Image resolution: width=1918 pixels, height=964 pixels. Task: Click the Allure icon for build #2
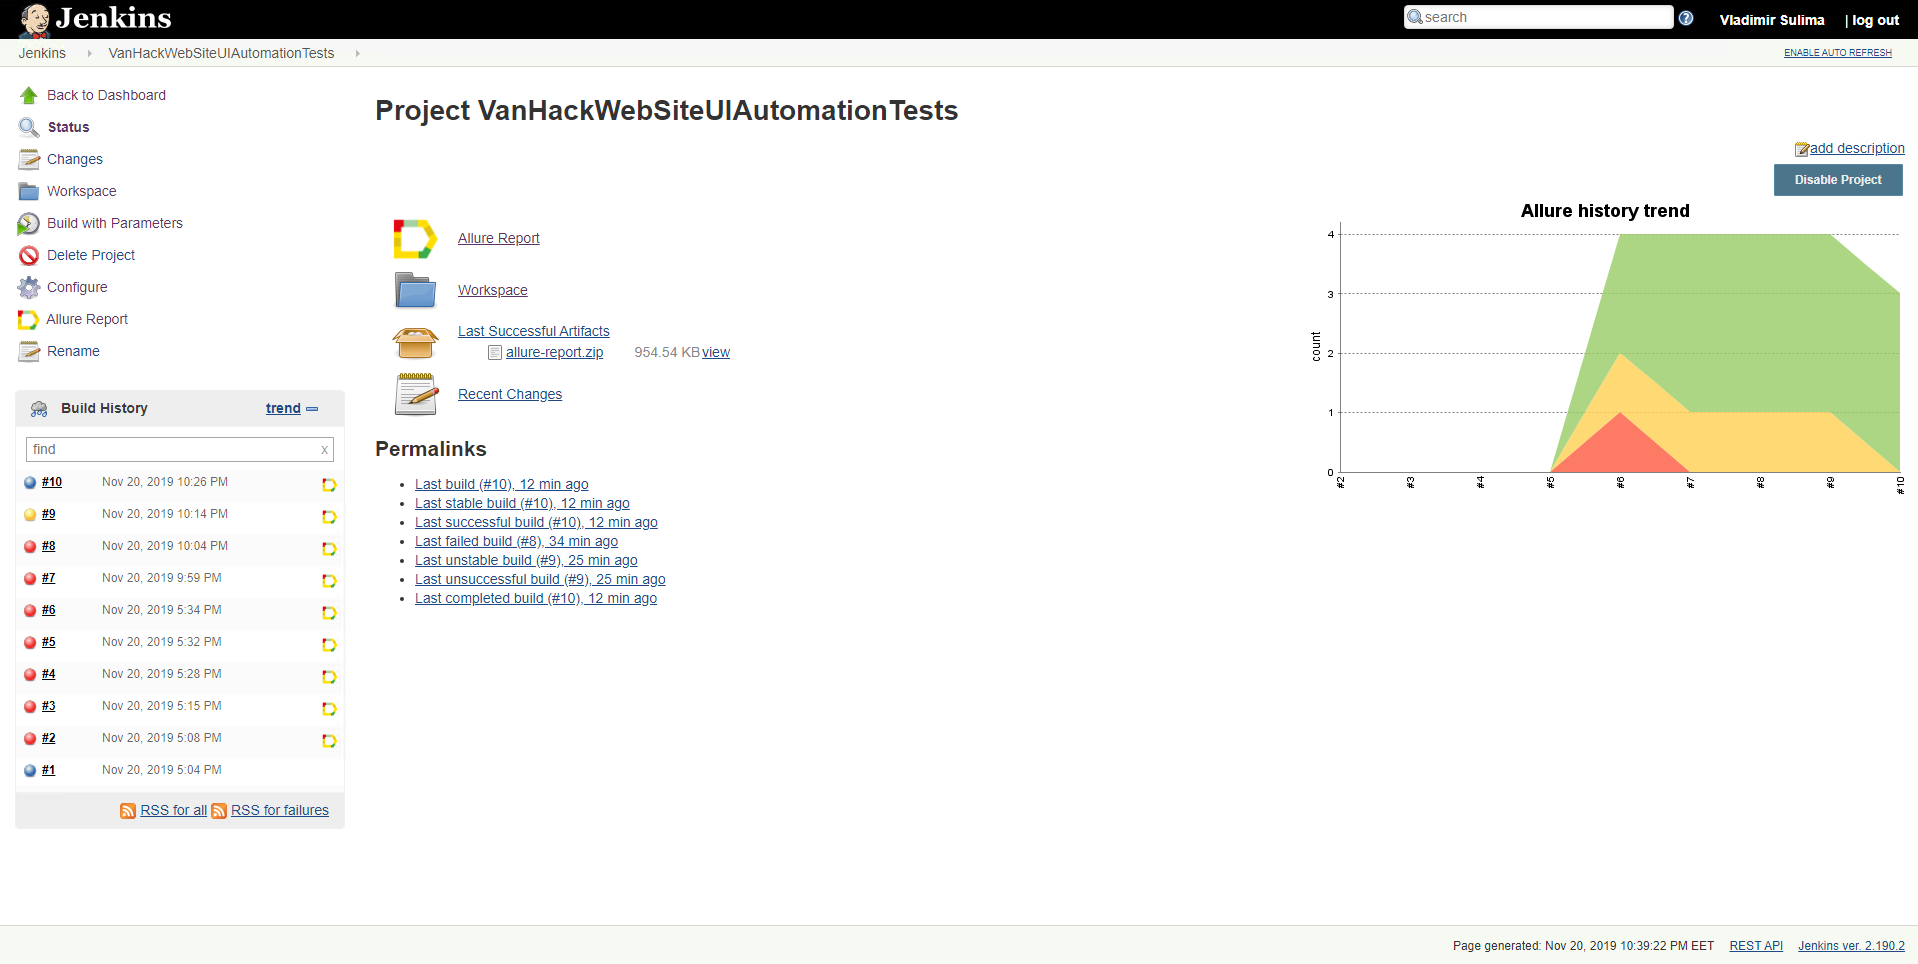pos(328,741)
